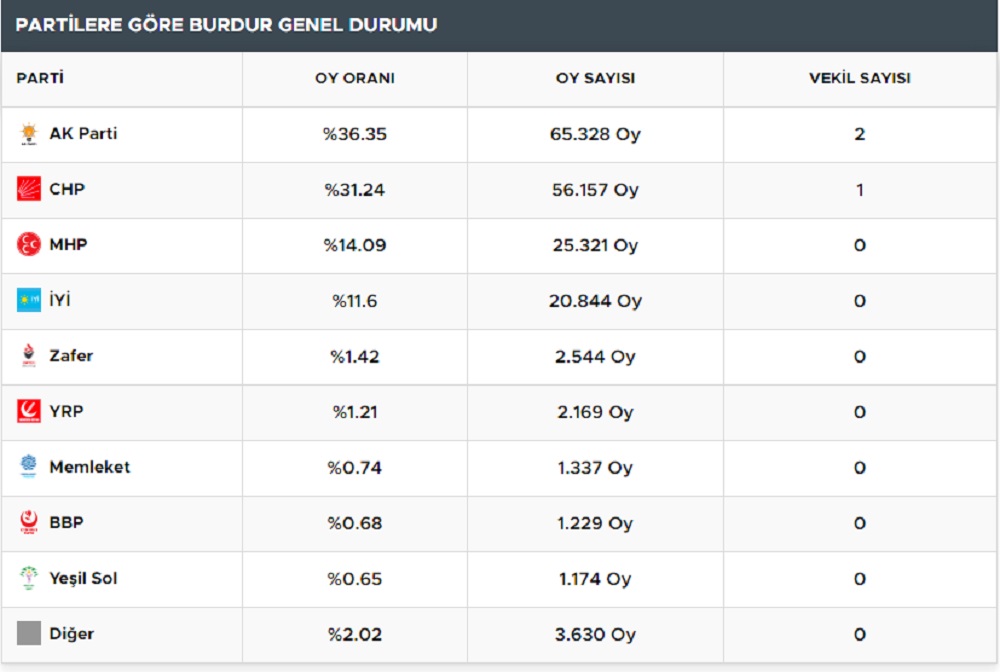Click Yeşil Sol's deputy count of 0
1000x672 pixels.
pos(860,579)
